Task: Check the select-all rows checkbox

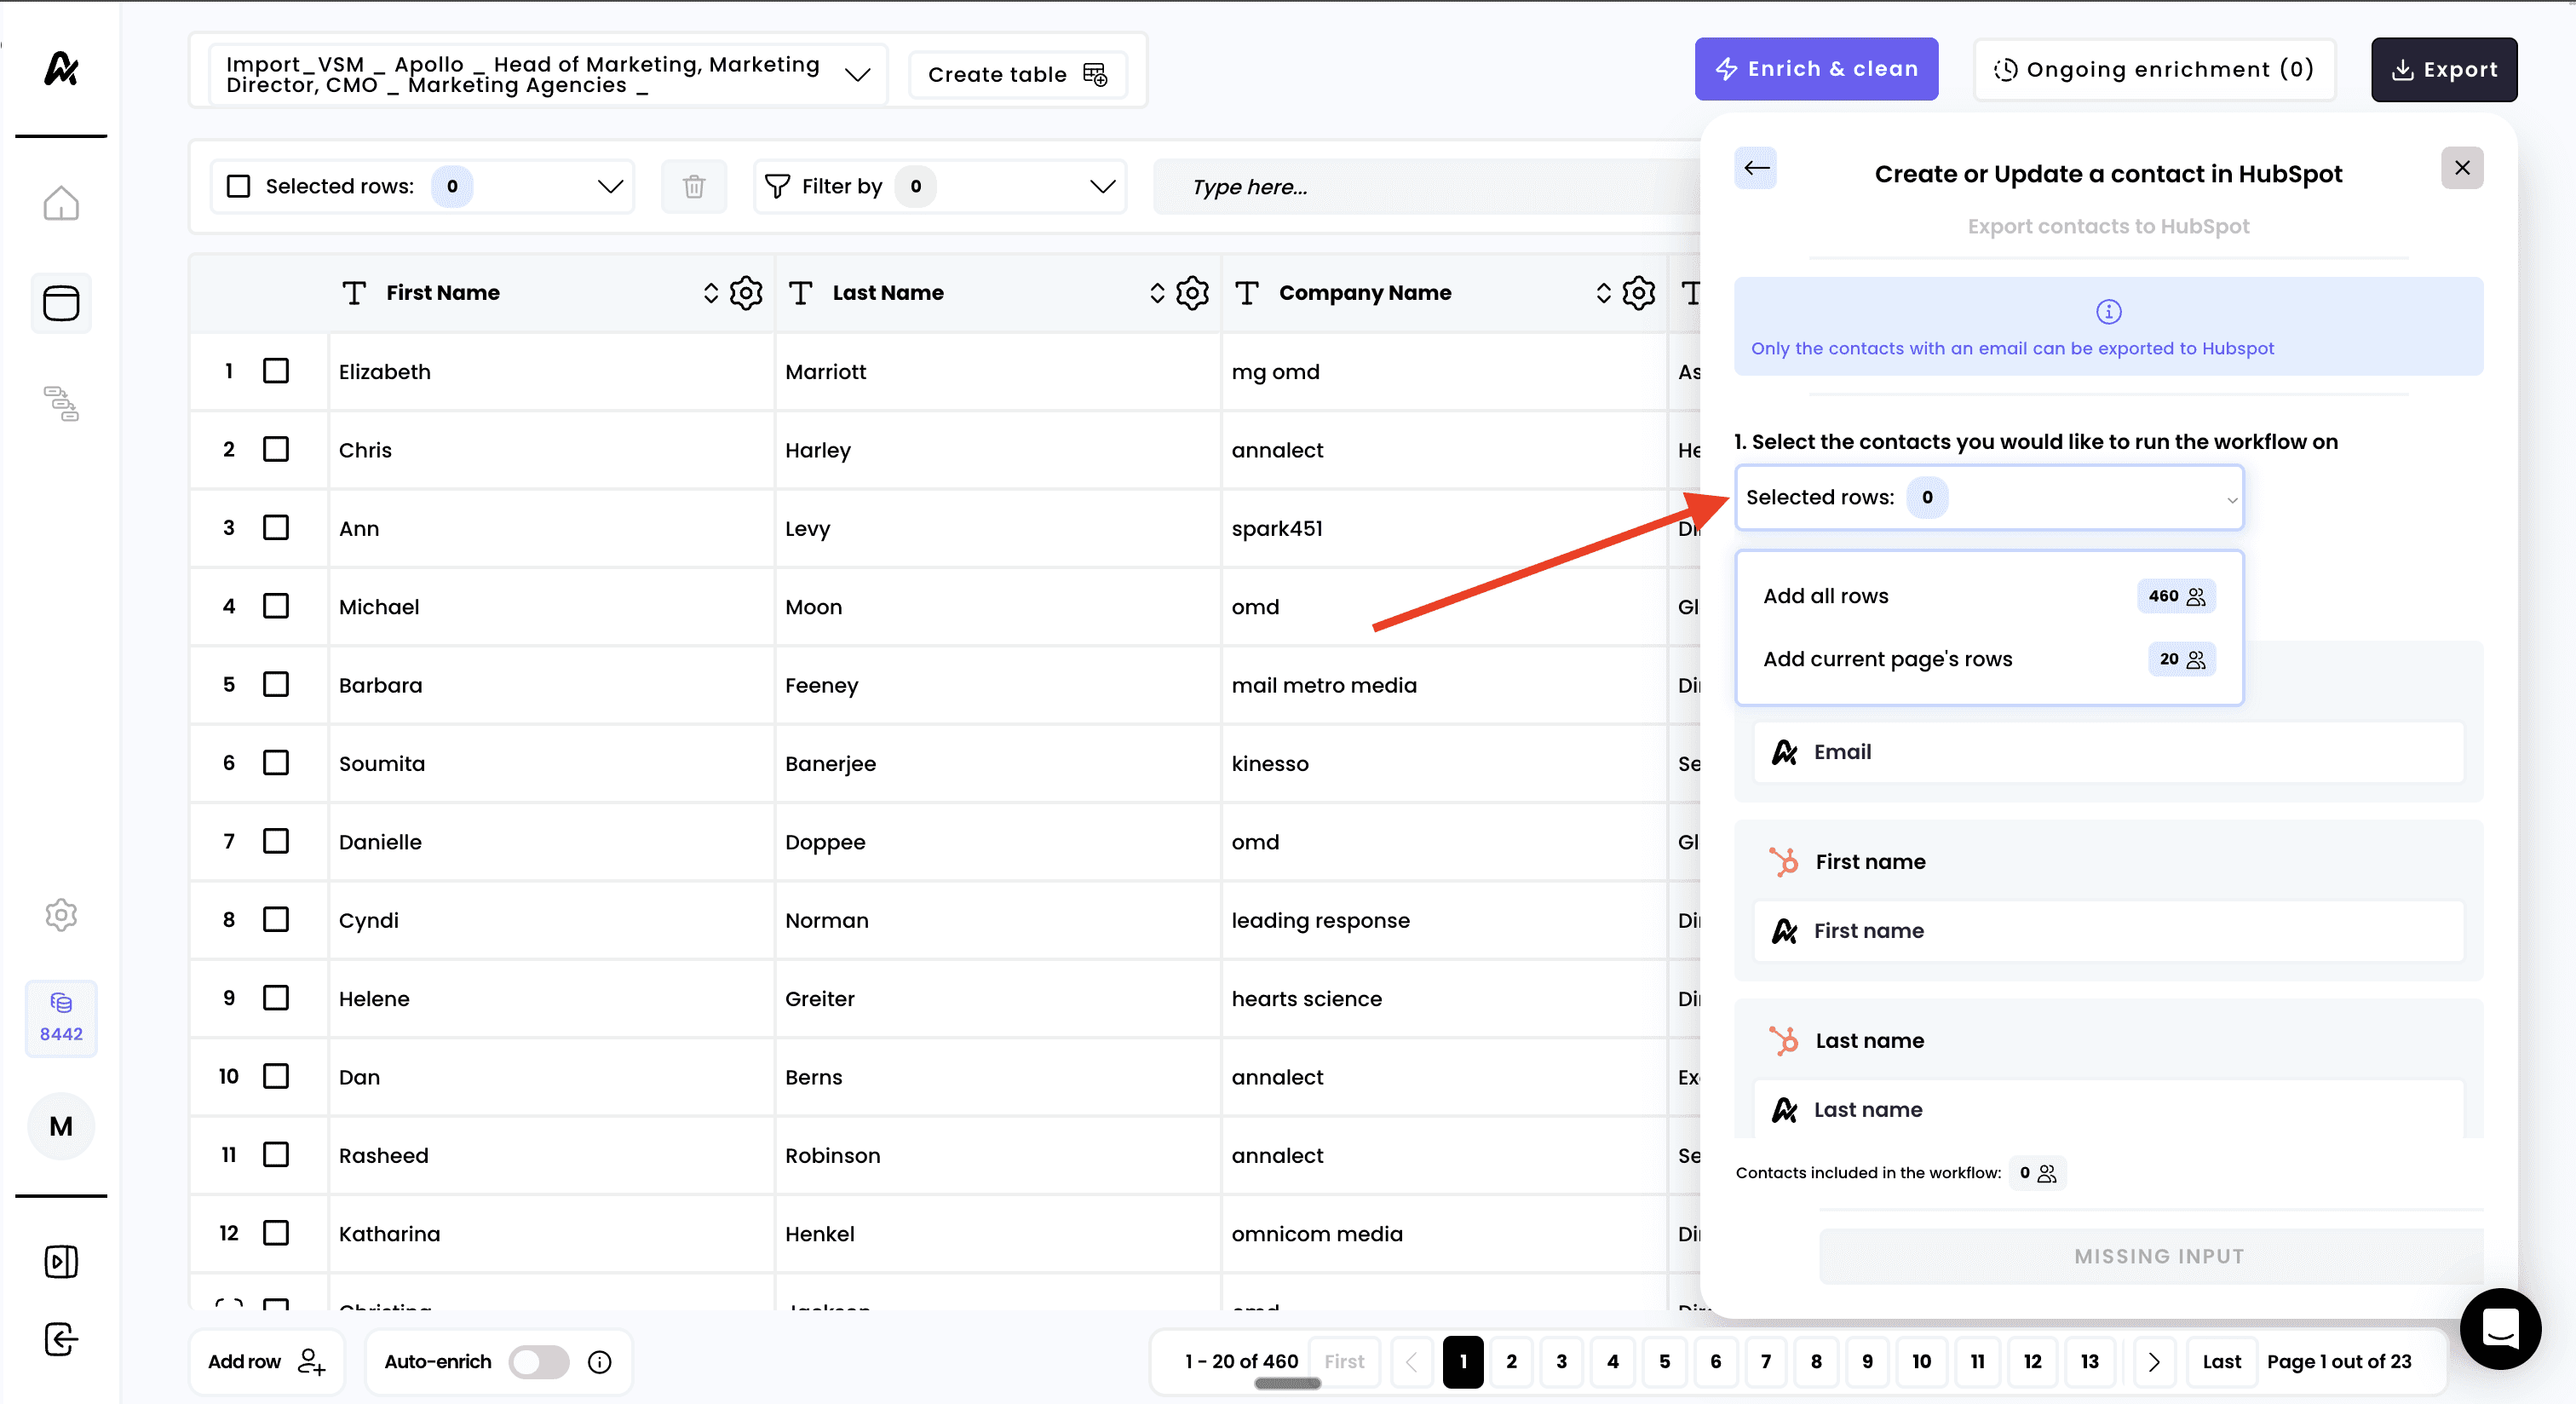Action: (238, 186)
